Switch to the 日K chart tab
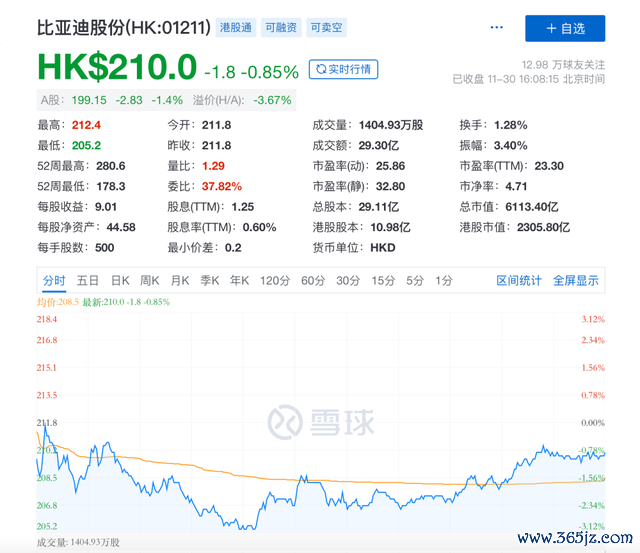 click(120, 280)
